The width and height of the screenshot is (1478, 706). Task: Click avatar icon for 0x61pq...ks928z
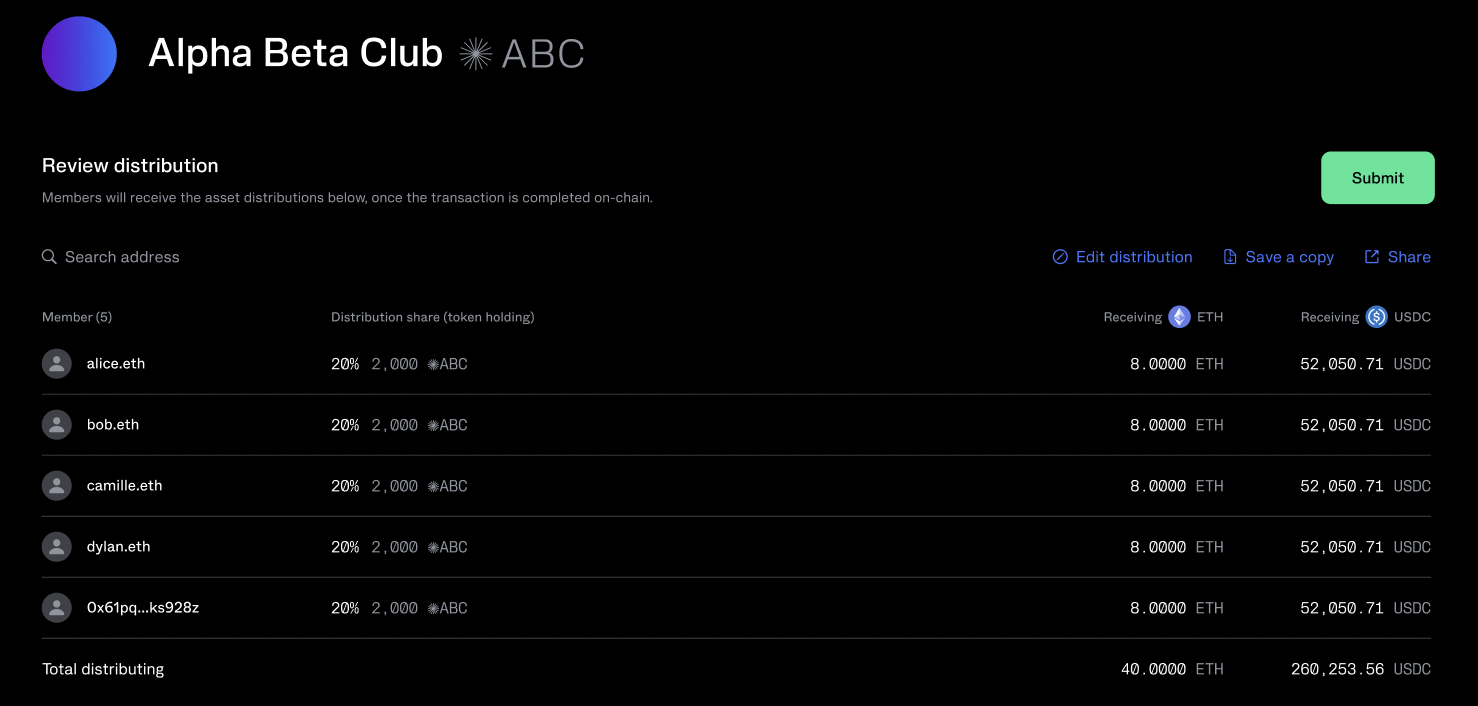click(x=57, y=608)
